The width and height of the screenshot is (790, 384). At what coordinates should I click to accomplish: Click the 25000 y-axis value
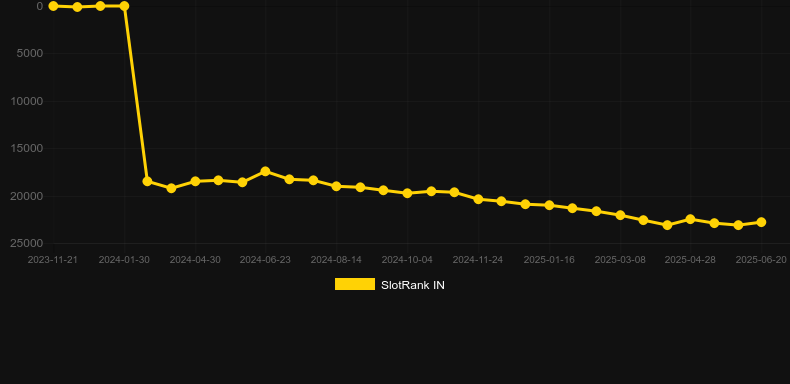[27, 243]
